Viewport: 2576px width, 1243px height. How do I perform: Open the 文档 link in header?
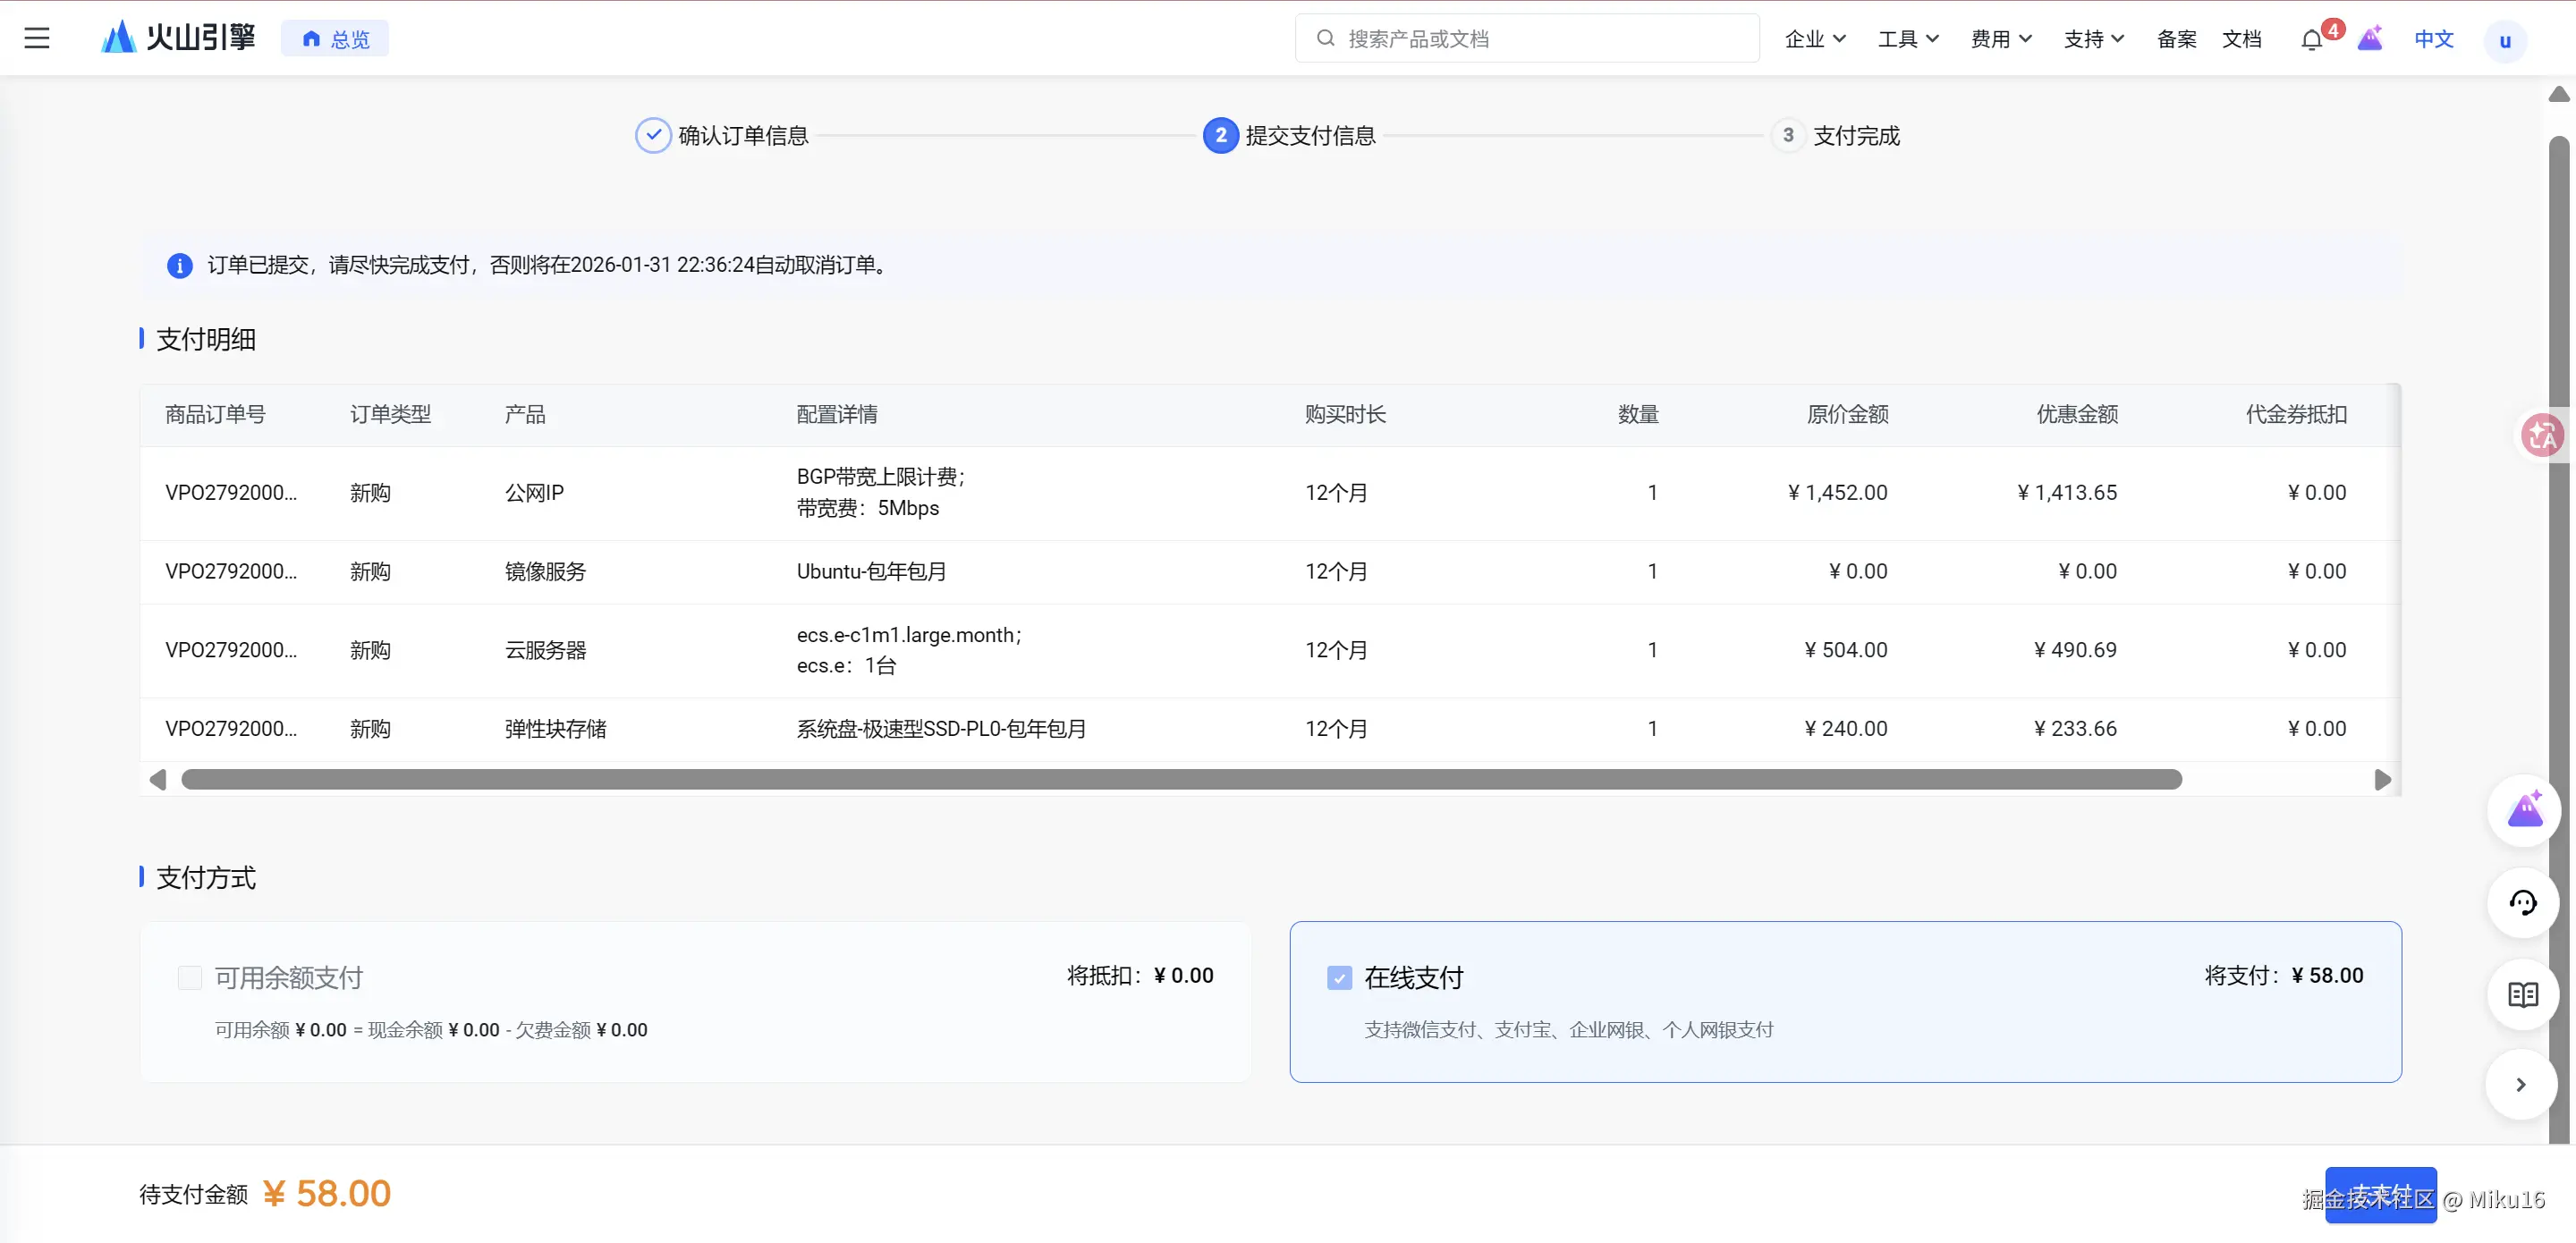click(2241, 39)
